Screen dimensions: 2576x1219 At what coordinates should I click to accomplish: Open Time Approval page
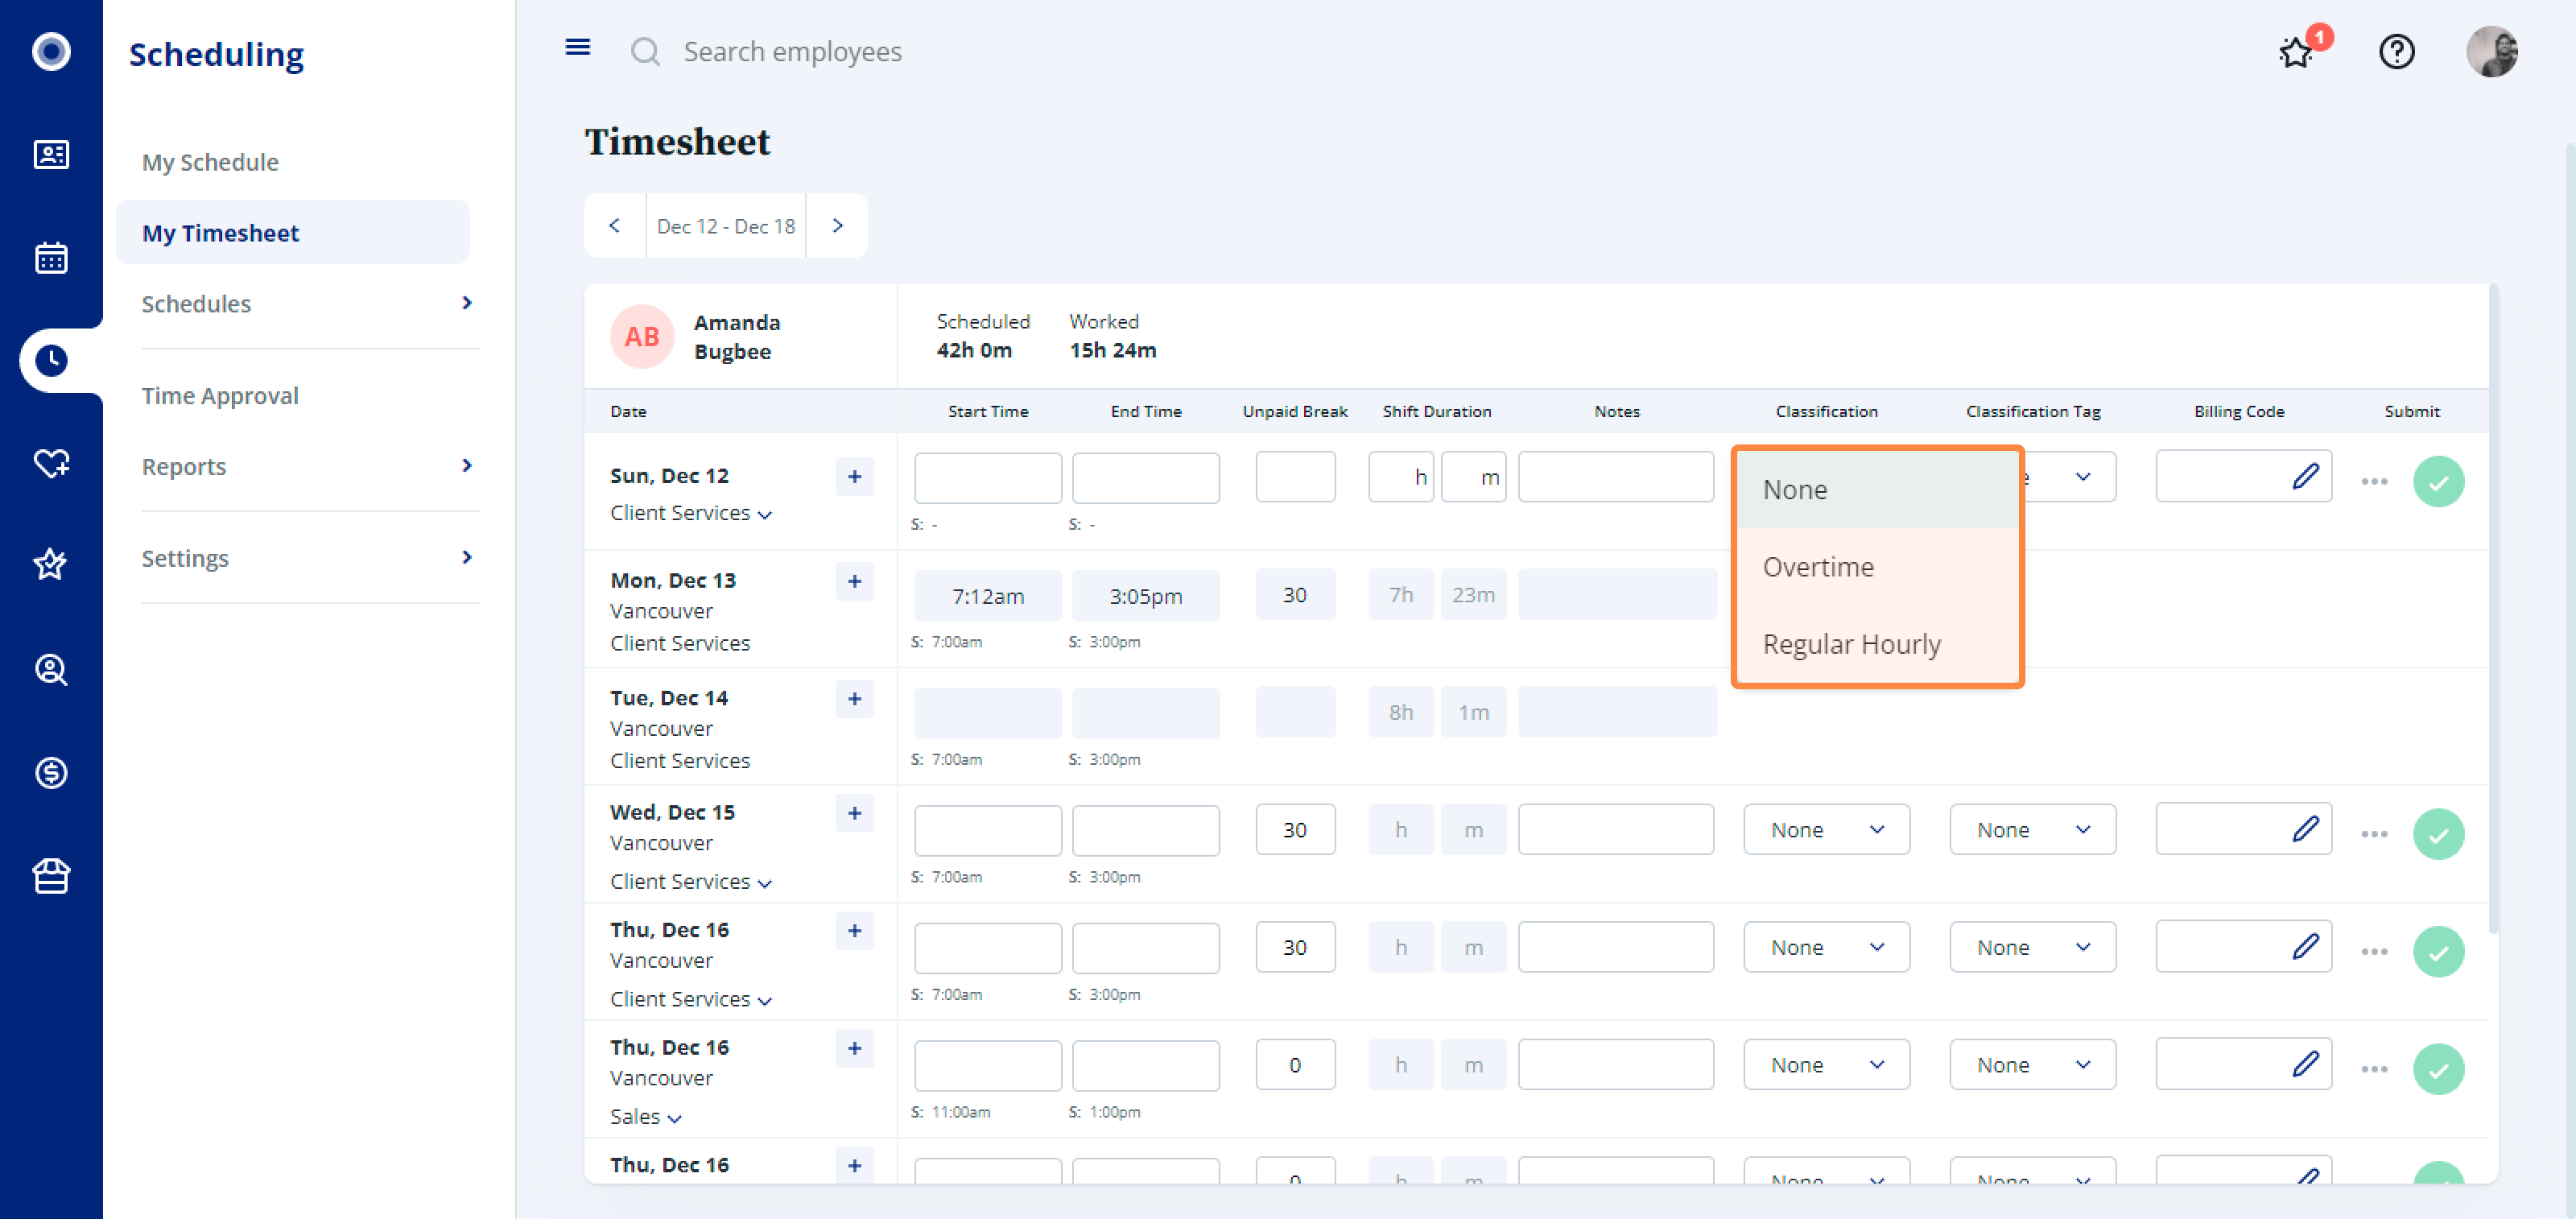[220, 396]
